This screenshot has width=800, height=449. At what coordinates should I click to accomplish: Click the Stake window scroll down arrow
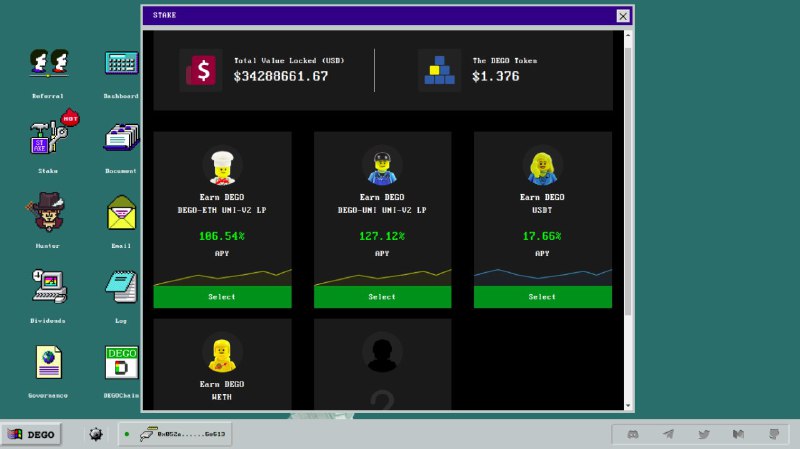[628, 405]
